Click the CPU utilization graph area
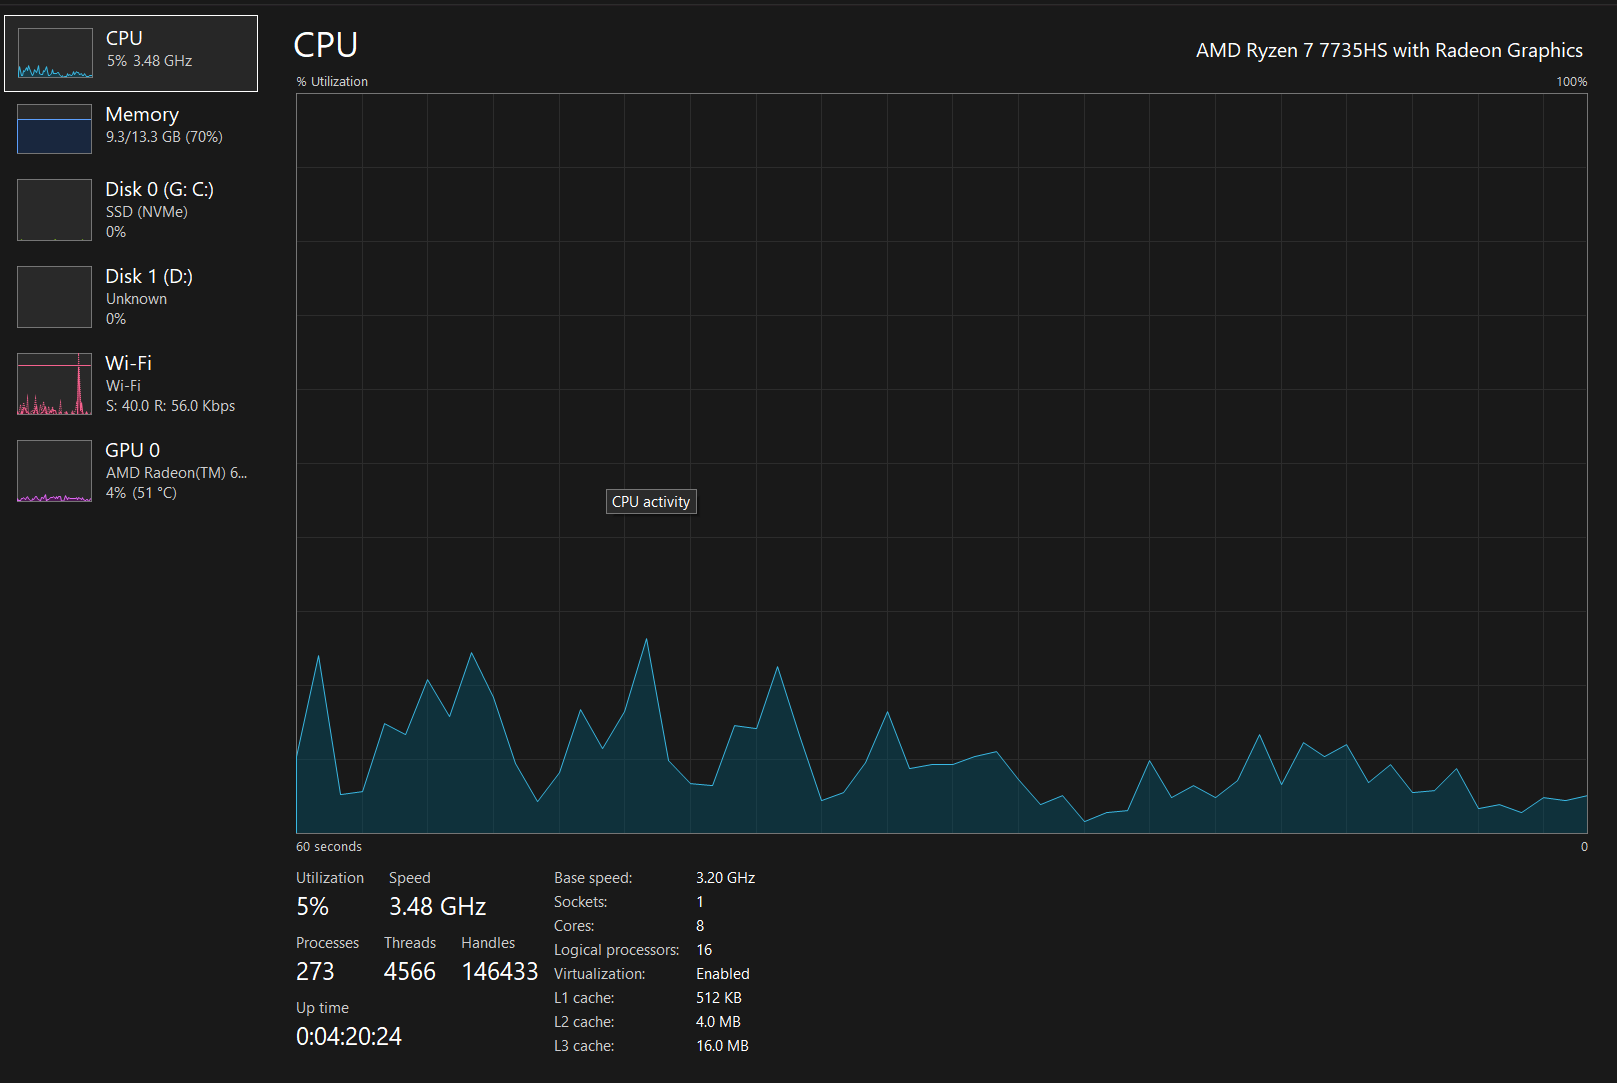The height and width of the screenshot is (1083, 1617). [x=941, y=463]
